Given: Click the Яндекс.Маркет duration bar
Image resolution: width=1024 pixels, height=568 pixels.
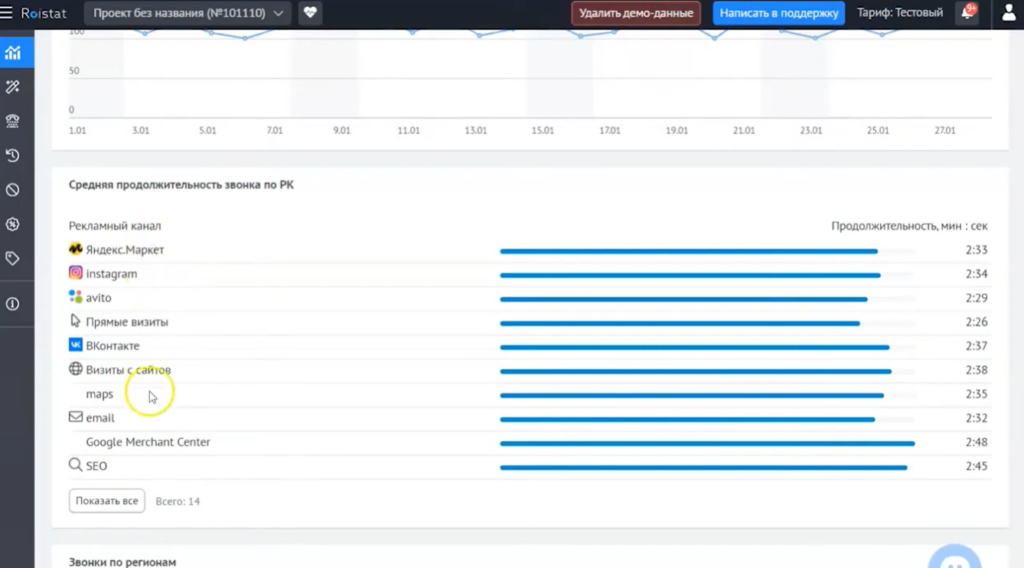Looking at the screenshot, I should point(688,251).
